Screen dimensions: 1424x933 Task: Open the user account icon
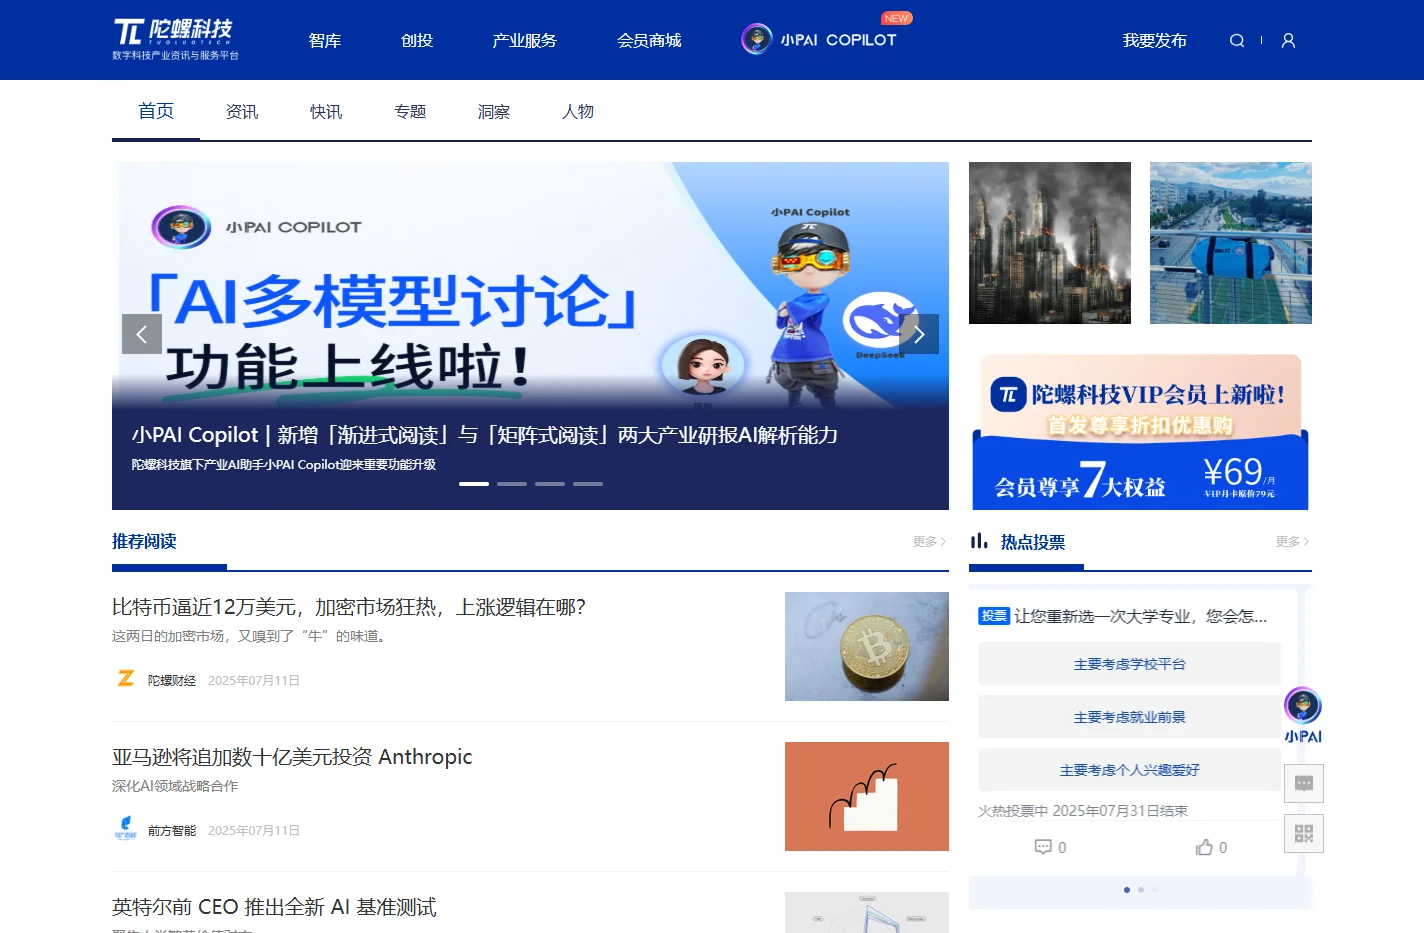point(1288,41)
